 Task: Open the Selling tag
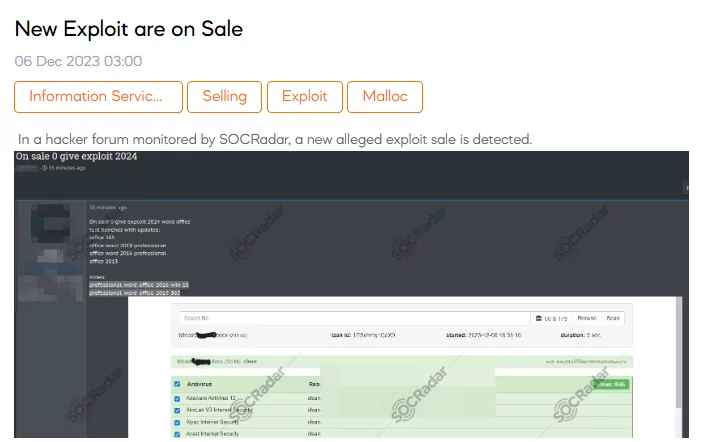224,97
